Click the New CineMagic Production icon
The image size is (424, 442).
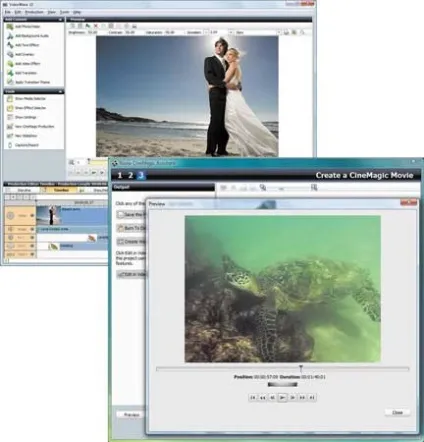click(x=10, y=127)
